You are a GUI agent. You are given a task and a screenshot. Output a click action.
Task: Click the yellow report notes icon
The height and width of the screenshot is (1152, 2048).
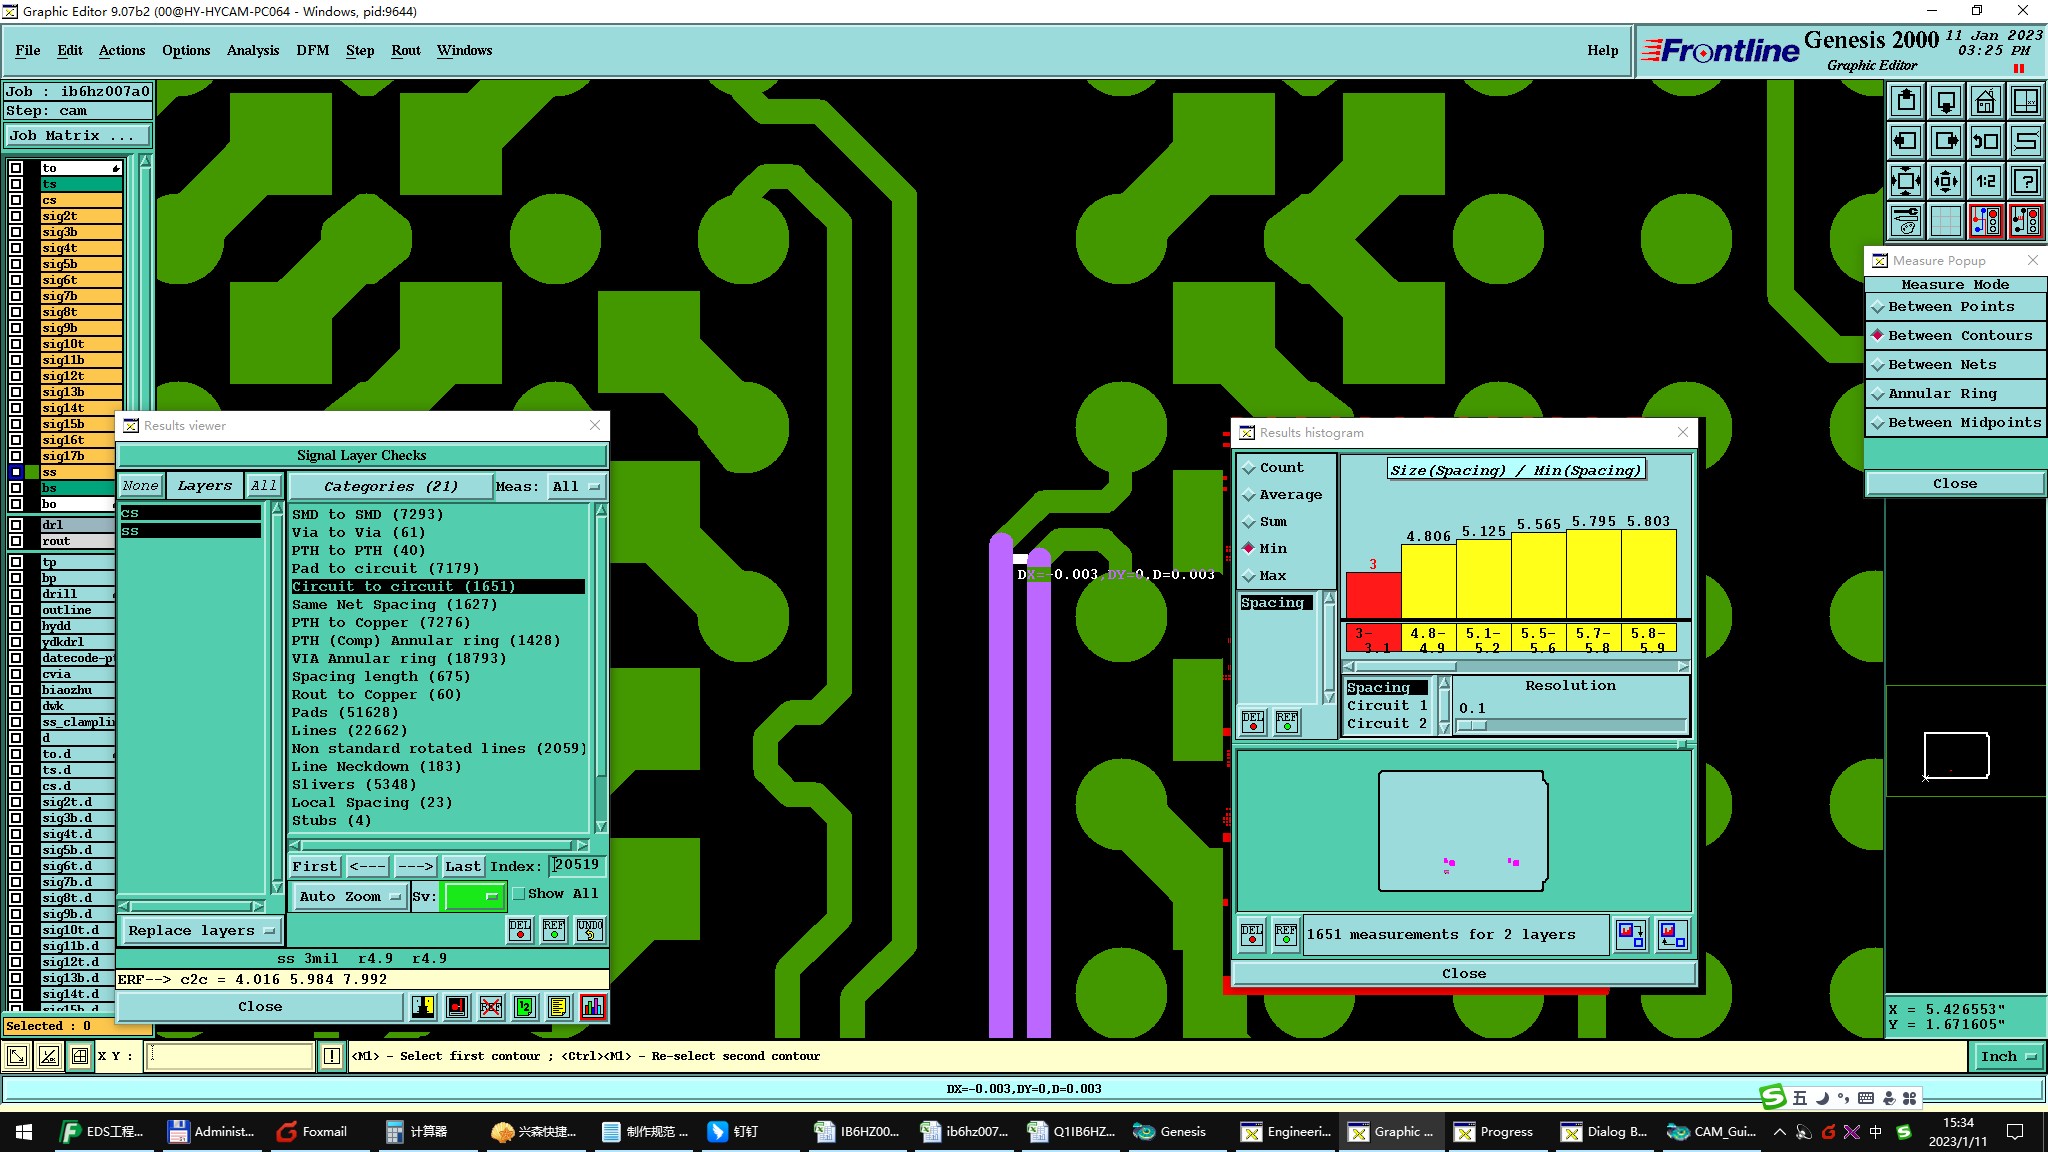click(558, 1007)
